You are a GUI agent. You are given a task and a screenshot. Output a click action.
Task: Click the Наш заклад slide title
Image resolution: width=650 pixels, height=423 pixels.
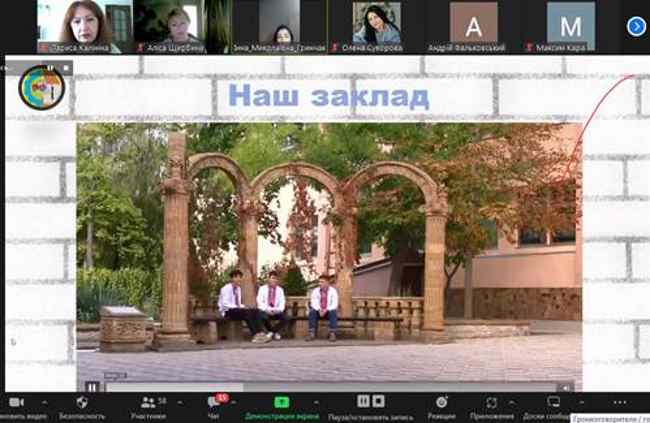(328, 95)
